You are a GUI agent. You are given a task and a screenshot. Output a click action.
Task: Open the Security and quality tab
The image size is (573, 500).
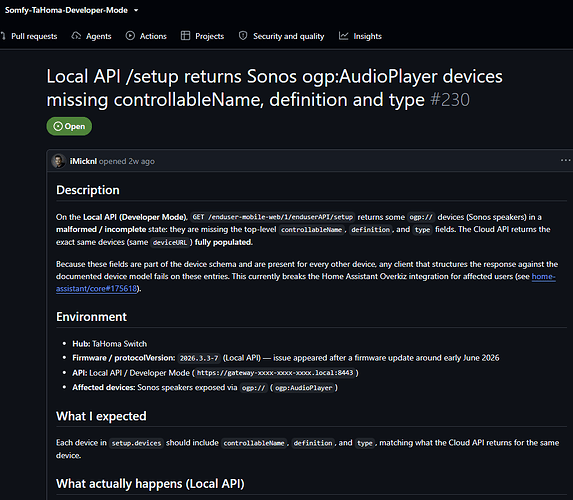(281, 36)
